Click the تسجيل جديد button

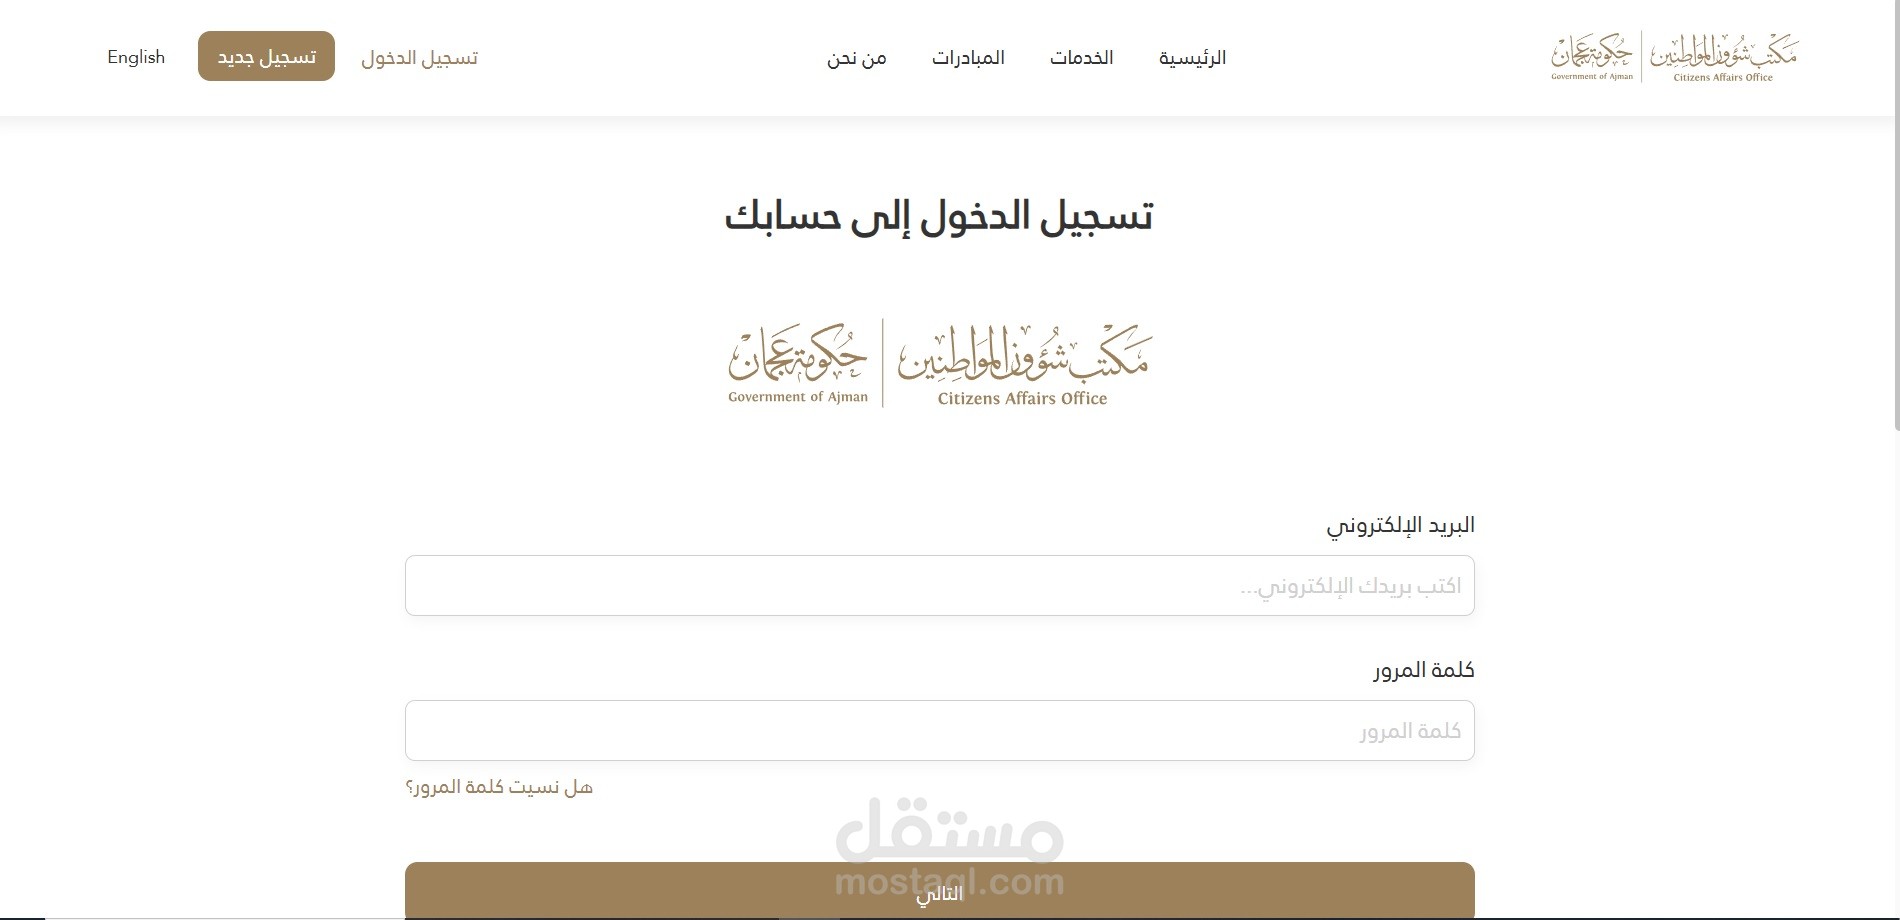(x=266, y=56)
